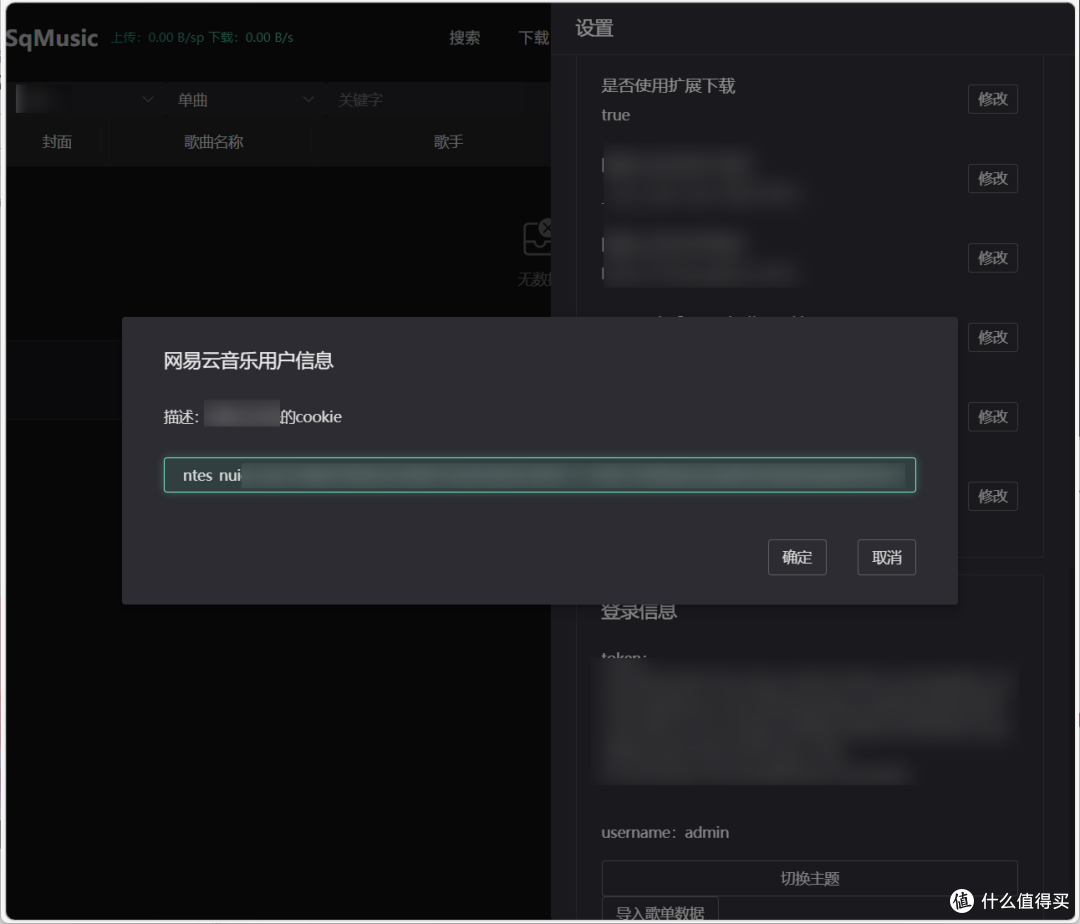
Task: Select the username: admin text
Action: (665, 832)
